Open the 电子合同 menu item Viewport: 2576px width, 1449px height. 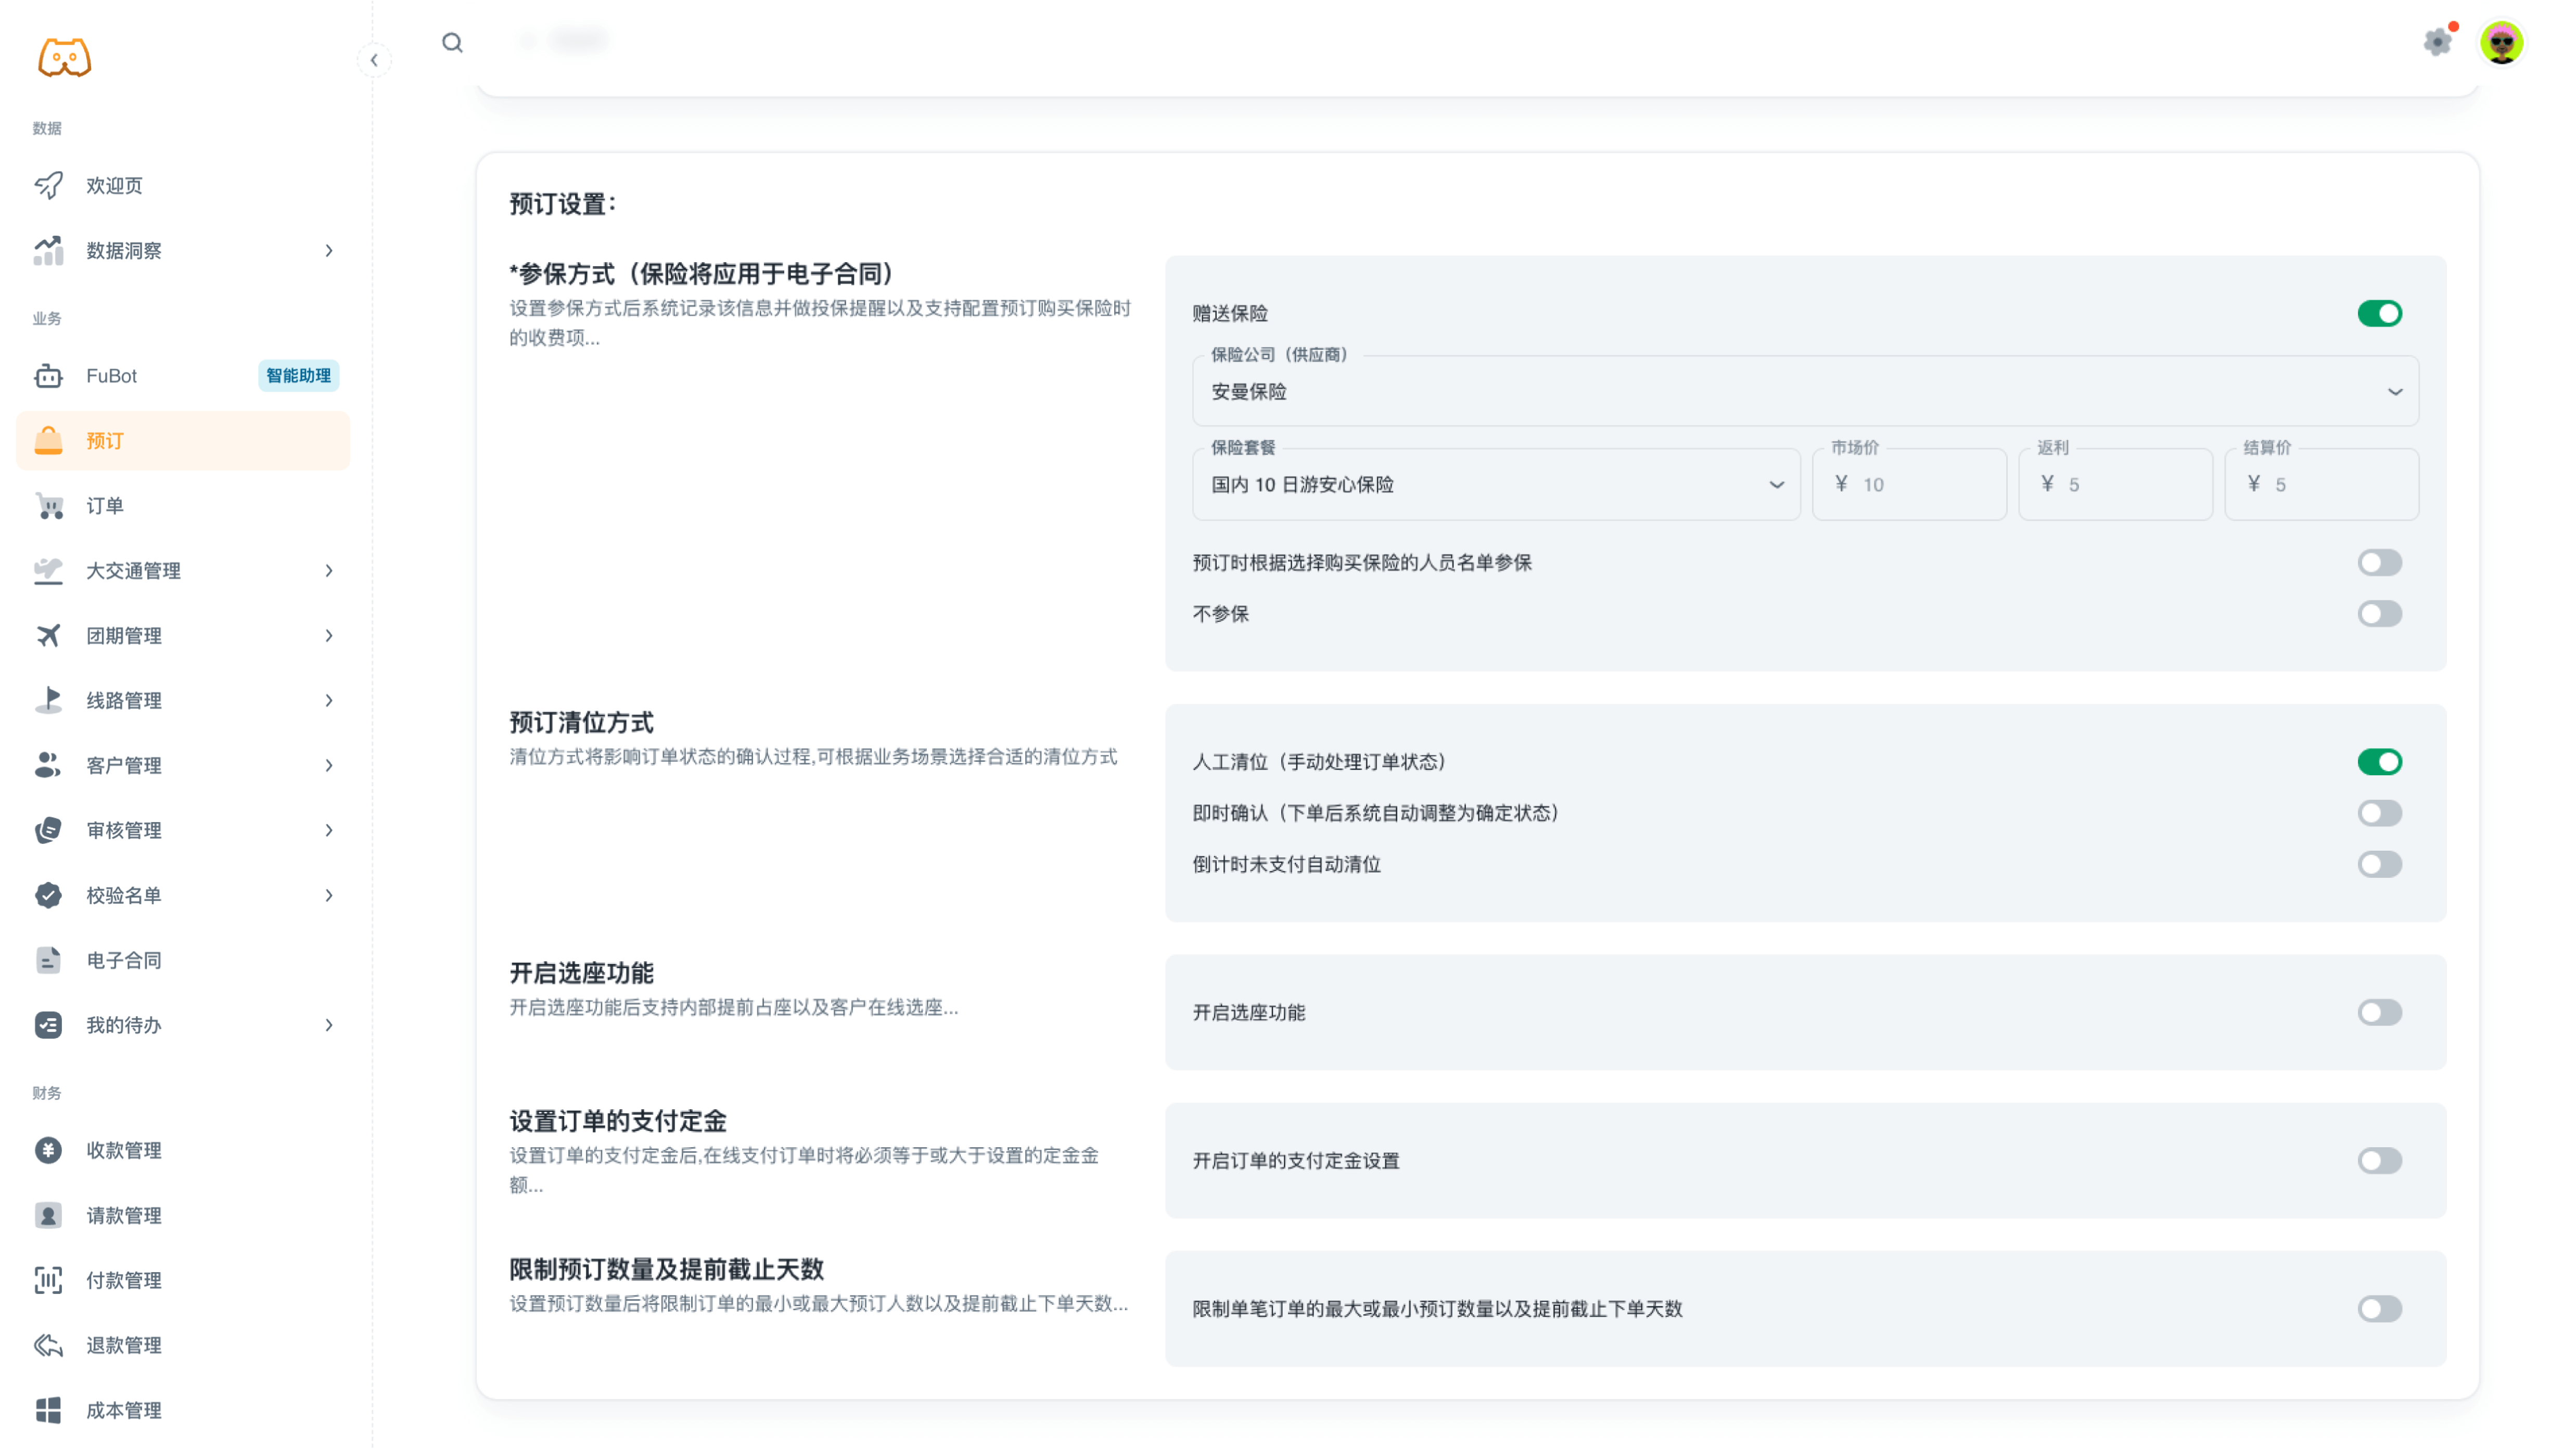pyautogui.click(x=184, y=961)
